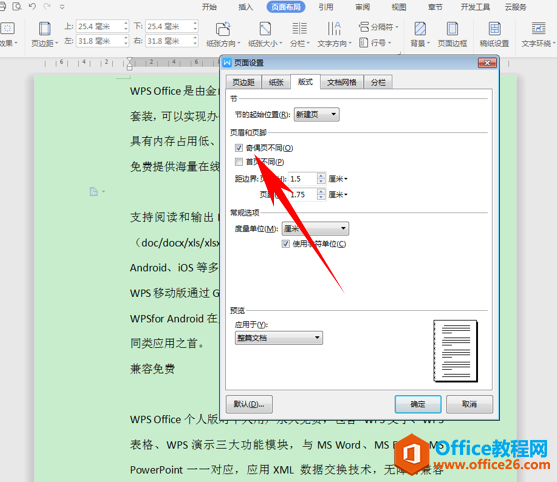The height and width of the screenshot is (482, 557).
Task: Open the View (视图) ribbon tab
Action: pyautogui.click(x=399, y=7)
